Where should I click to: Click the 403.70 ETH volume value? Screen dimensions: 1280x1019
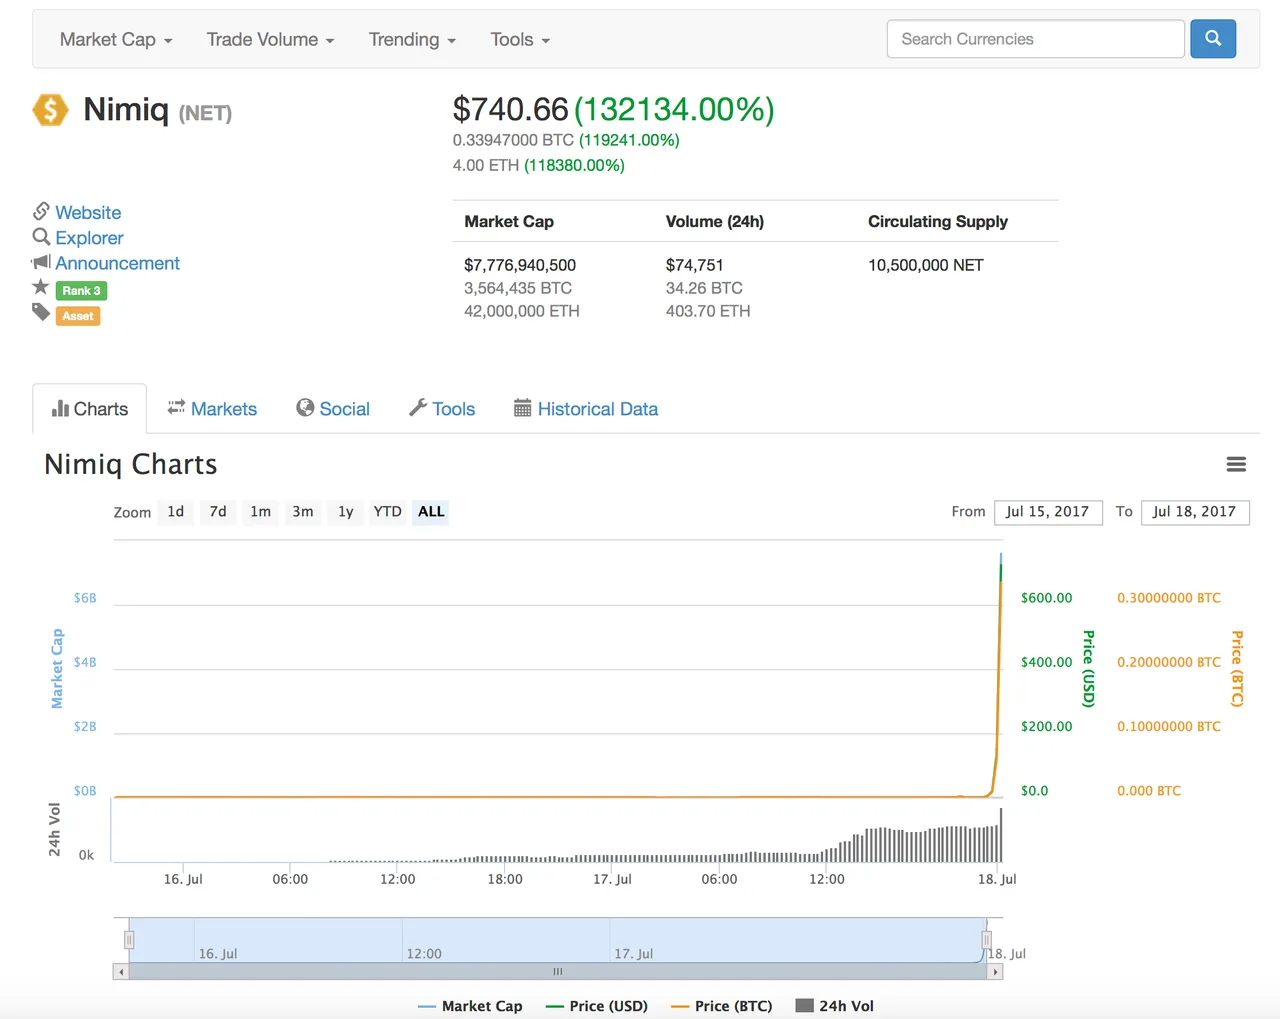pos(708,311)
